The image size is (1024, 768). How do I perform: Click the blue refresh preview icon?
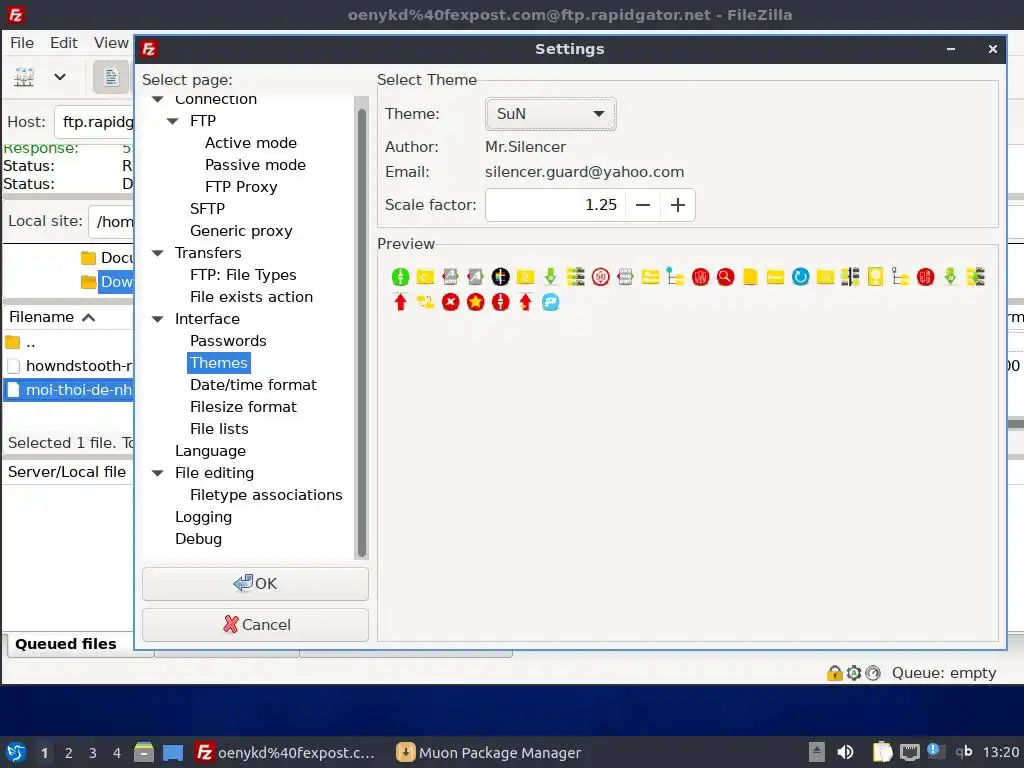(800, 277)
